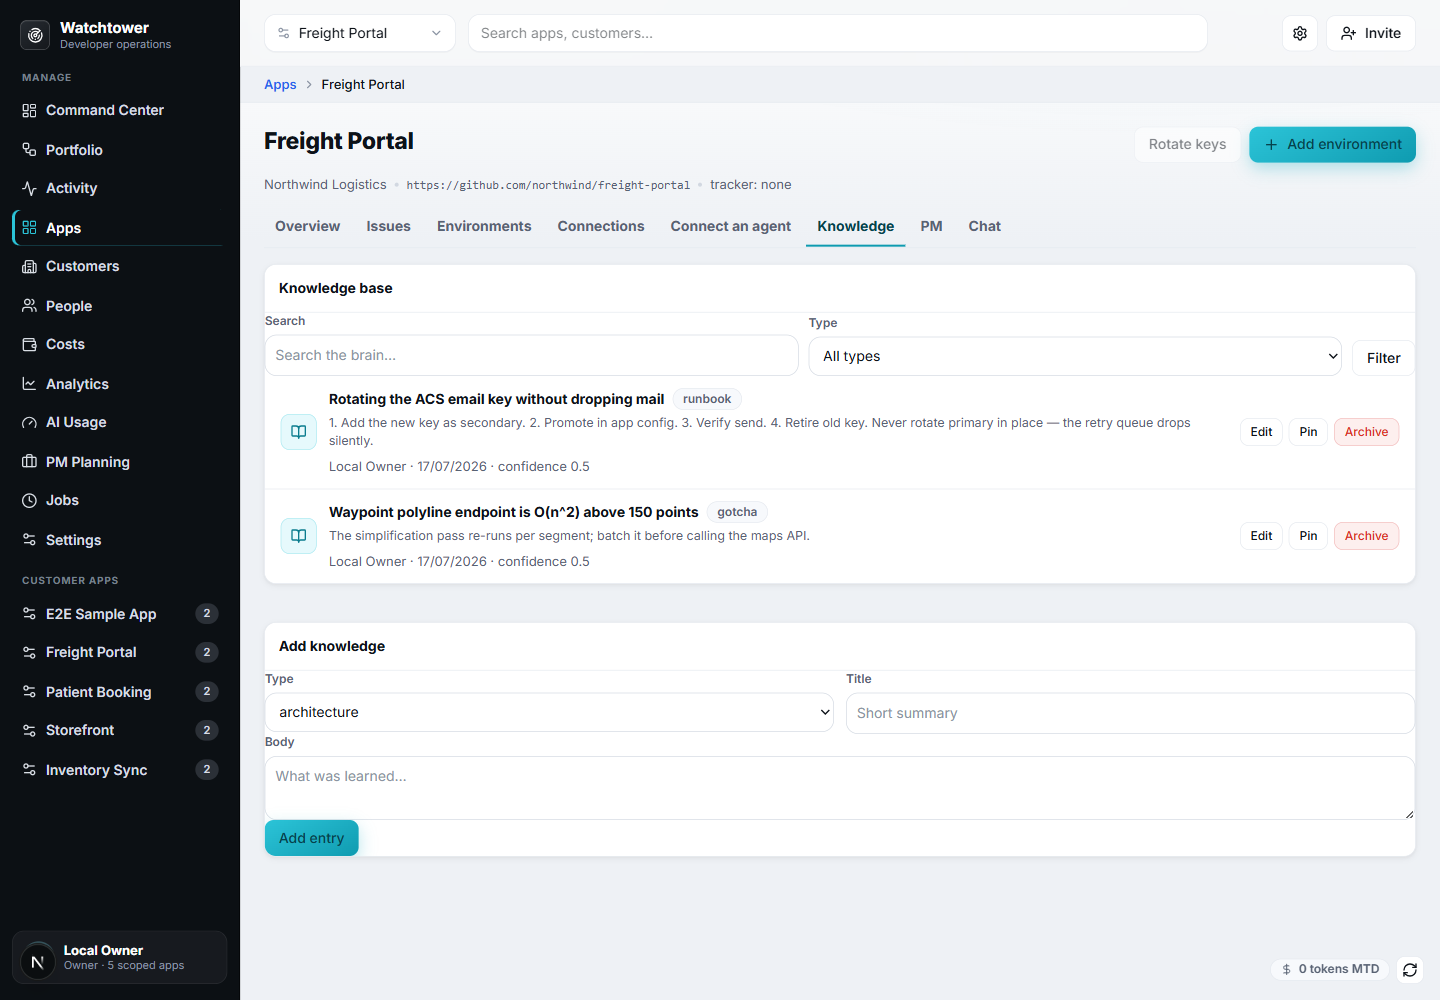Click the Local Owner avatar

pos(38,962)
